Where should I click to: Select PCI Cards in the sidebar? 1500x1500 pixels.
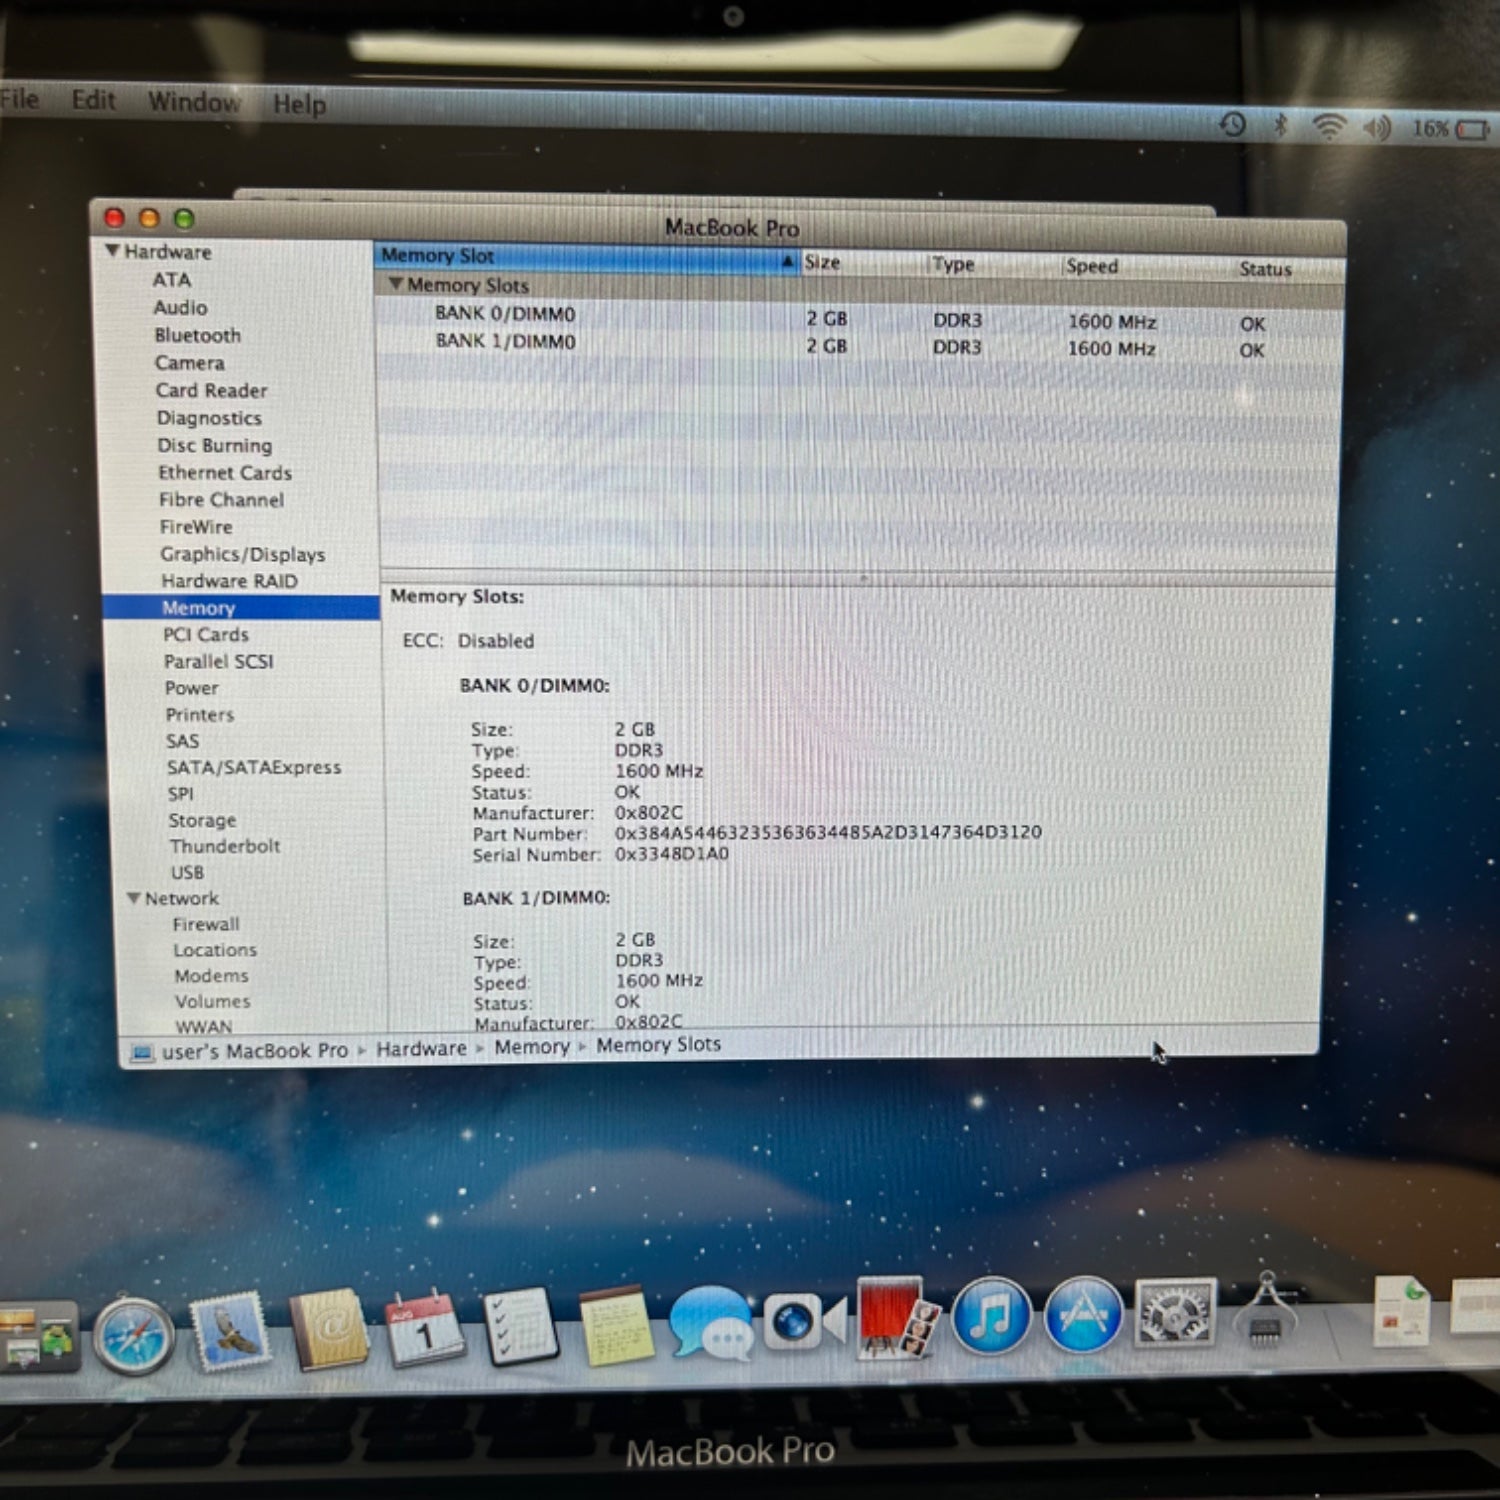pos(206,635)
